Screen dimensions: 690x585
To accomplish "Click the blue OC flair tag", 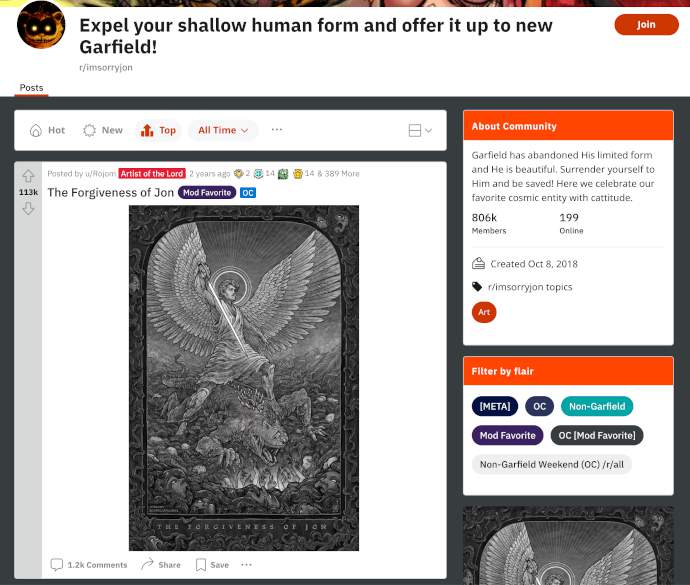I will 248,193.
